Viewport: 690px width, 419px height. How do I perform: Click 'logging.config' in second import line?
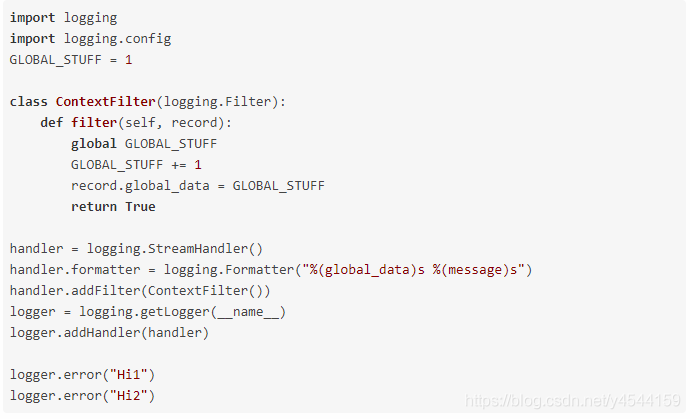117,39
